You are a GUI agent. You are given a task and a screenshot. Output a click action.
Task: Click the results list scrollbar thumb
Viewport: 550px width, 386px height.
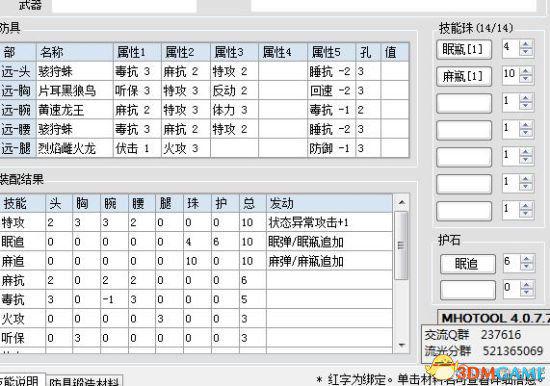point(402,245)
